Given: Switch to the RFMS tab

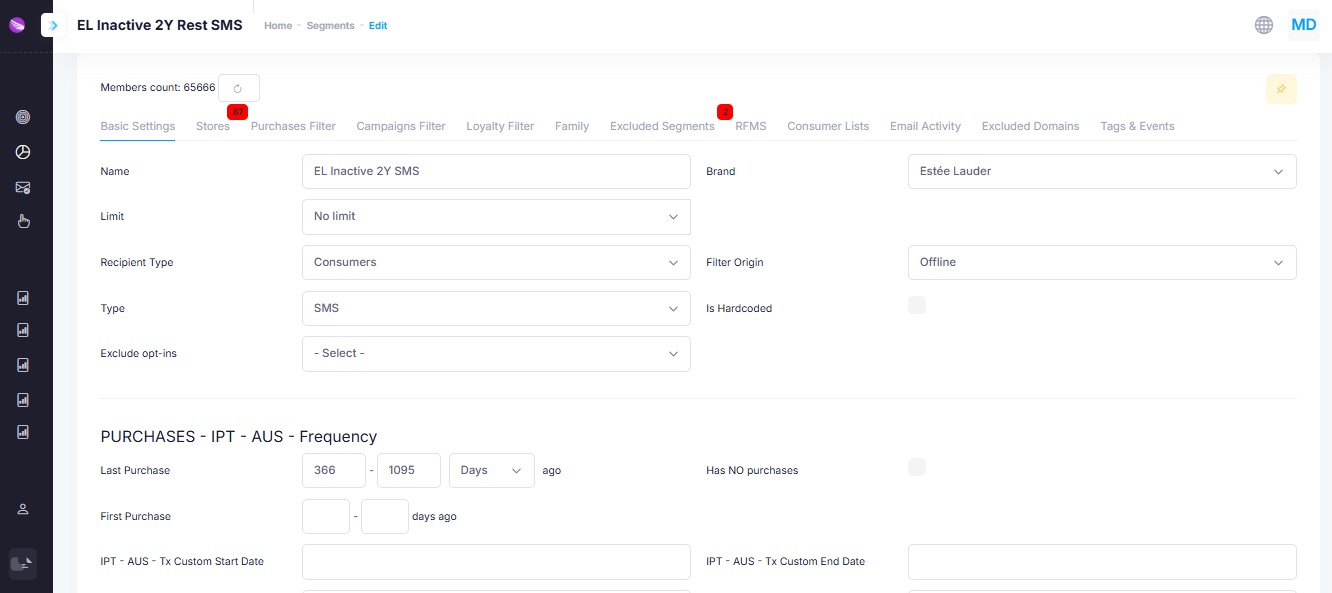Looking at the screenshot, I should point(751,126).
